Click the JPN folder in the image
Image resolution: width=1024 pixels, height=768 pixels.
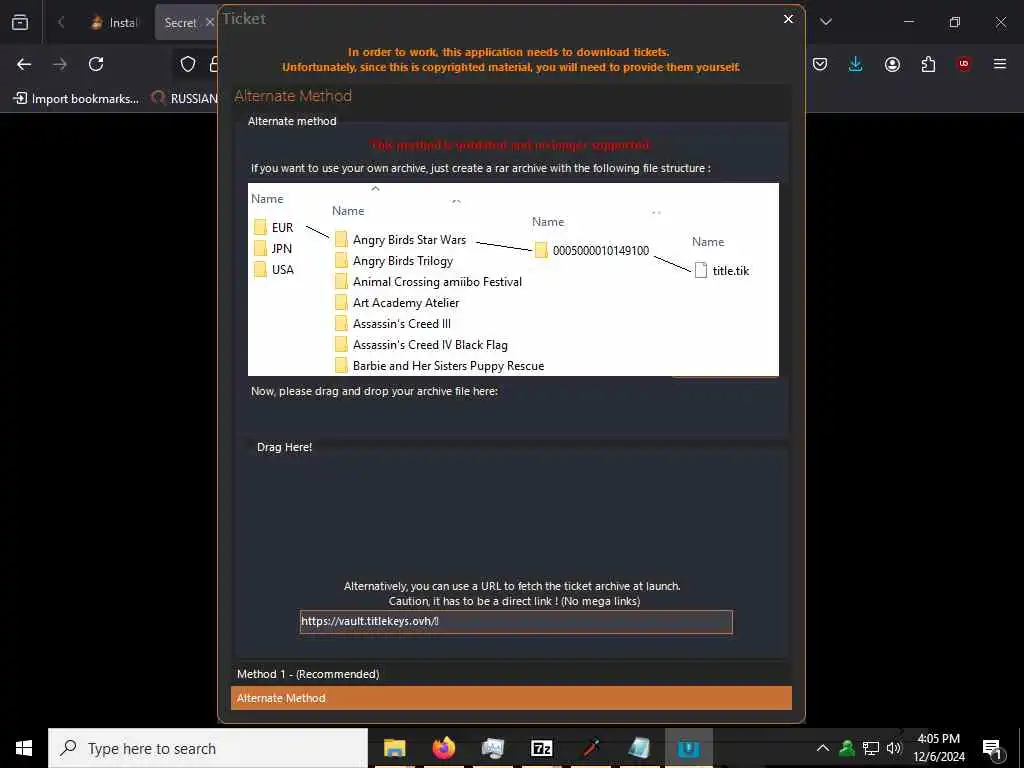(273, 249)
